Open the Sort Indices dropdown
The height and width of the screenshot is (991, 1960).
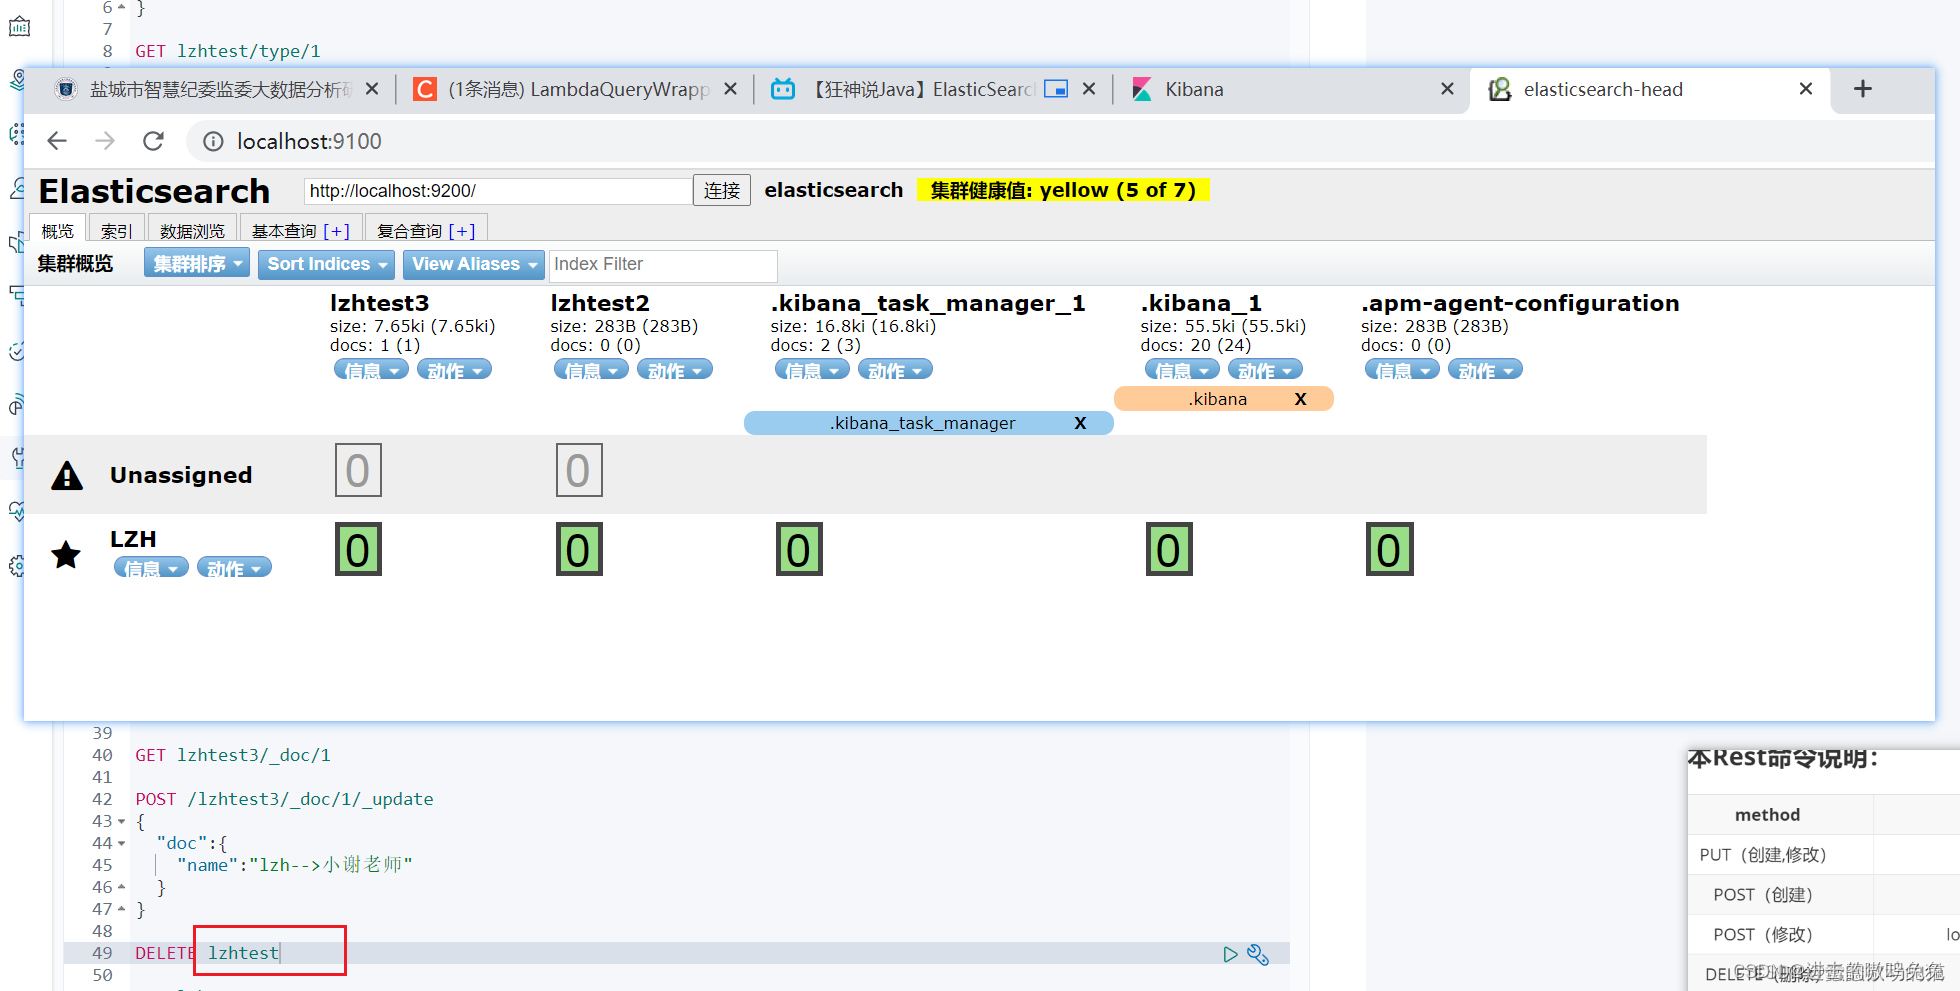(x=327, y=264)
